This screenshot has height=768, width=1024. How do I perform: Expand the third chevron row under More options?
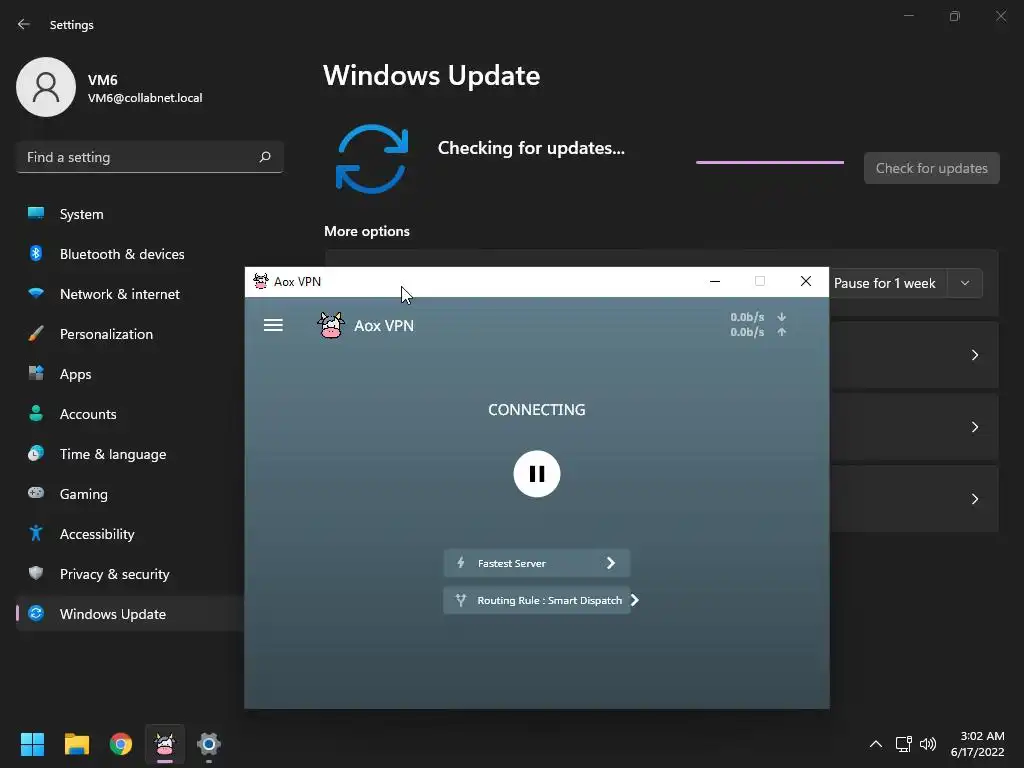pos(974,499)
